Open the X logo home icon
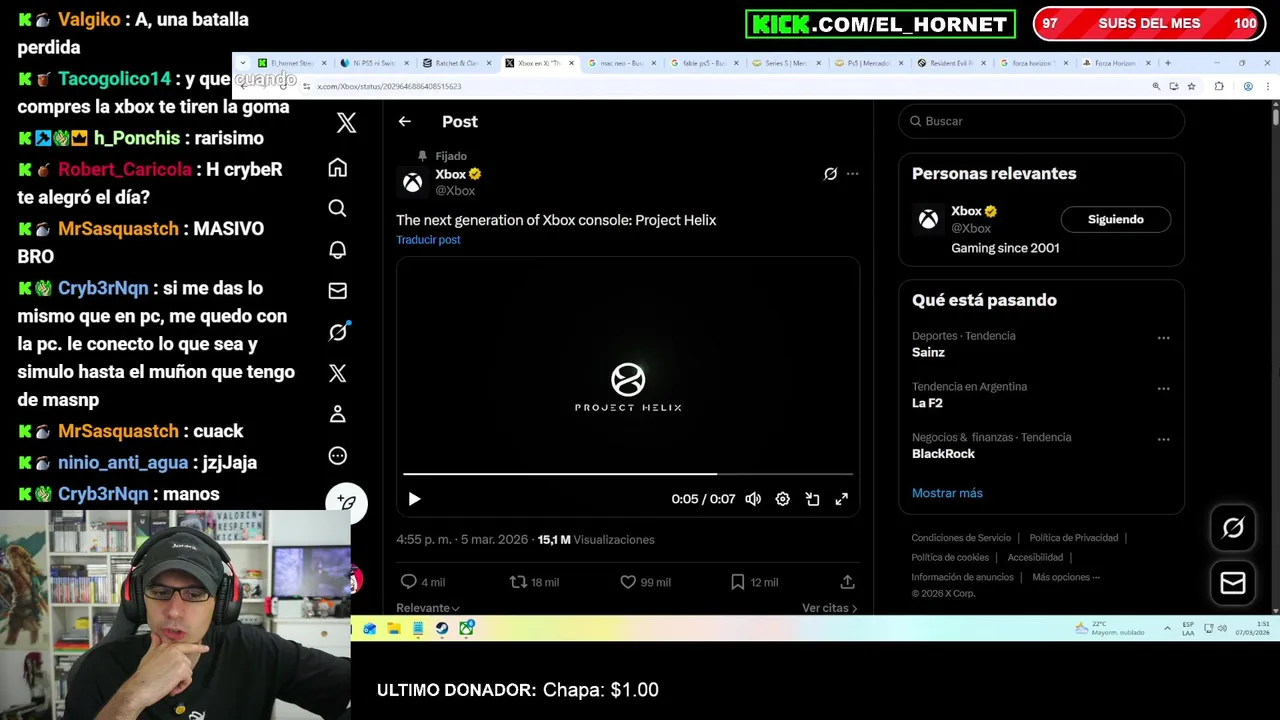Screen dimensions: 1280x720 pos(346,123)
